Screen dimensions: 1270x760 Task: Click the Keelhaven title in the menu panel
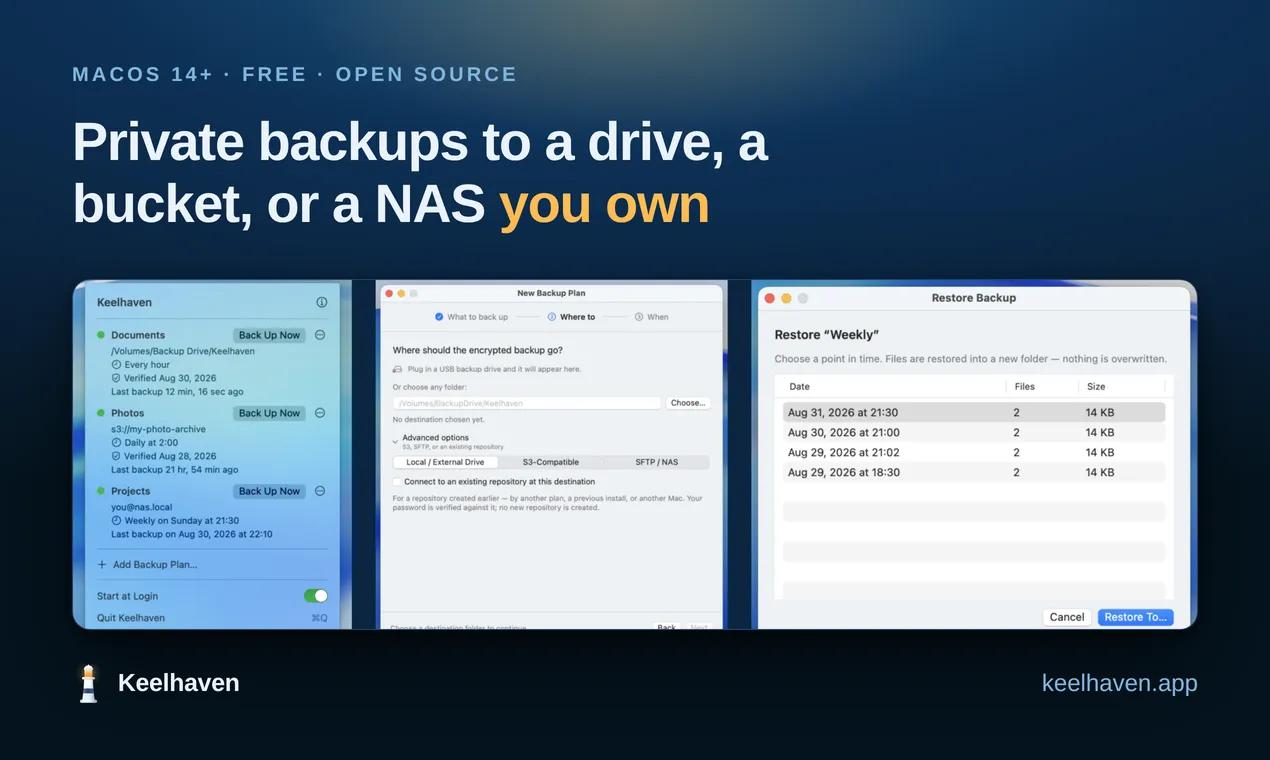125,302
